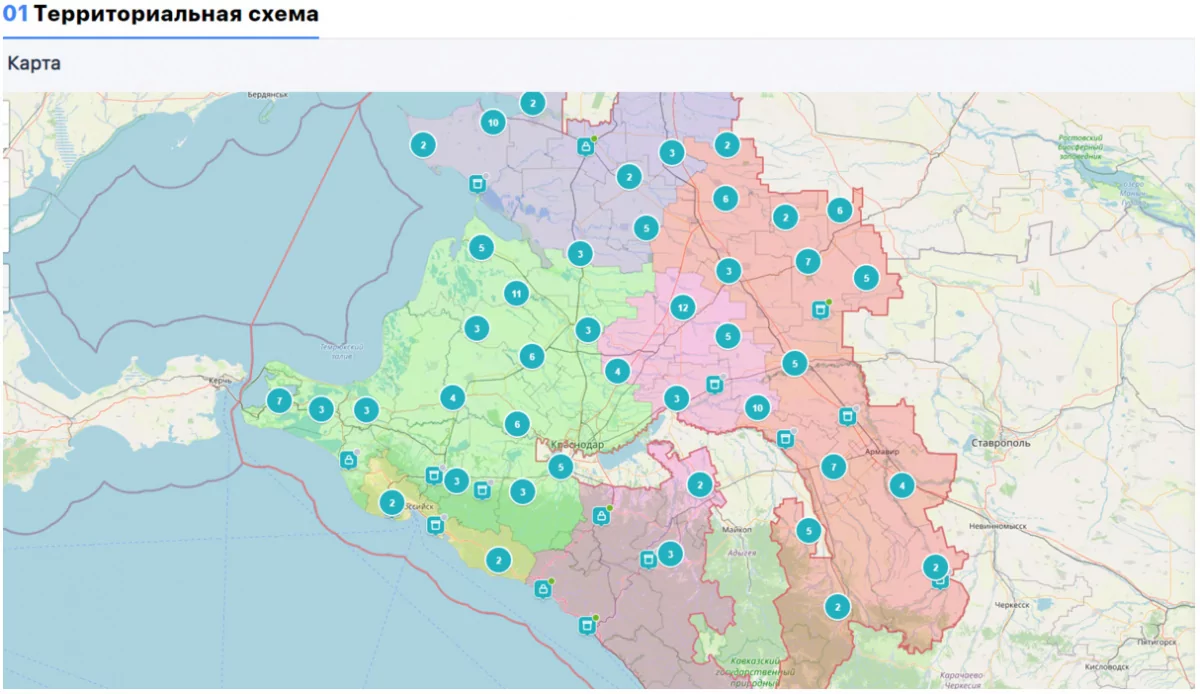Screen dimensions: 1200x694
Task: Click bin marker north of Армавир
Action: pos(847,416)
